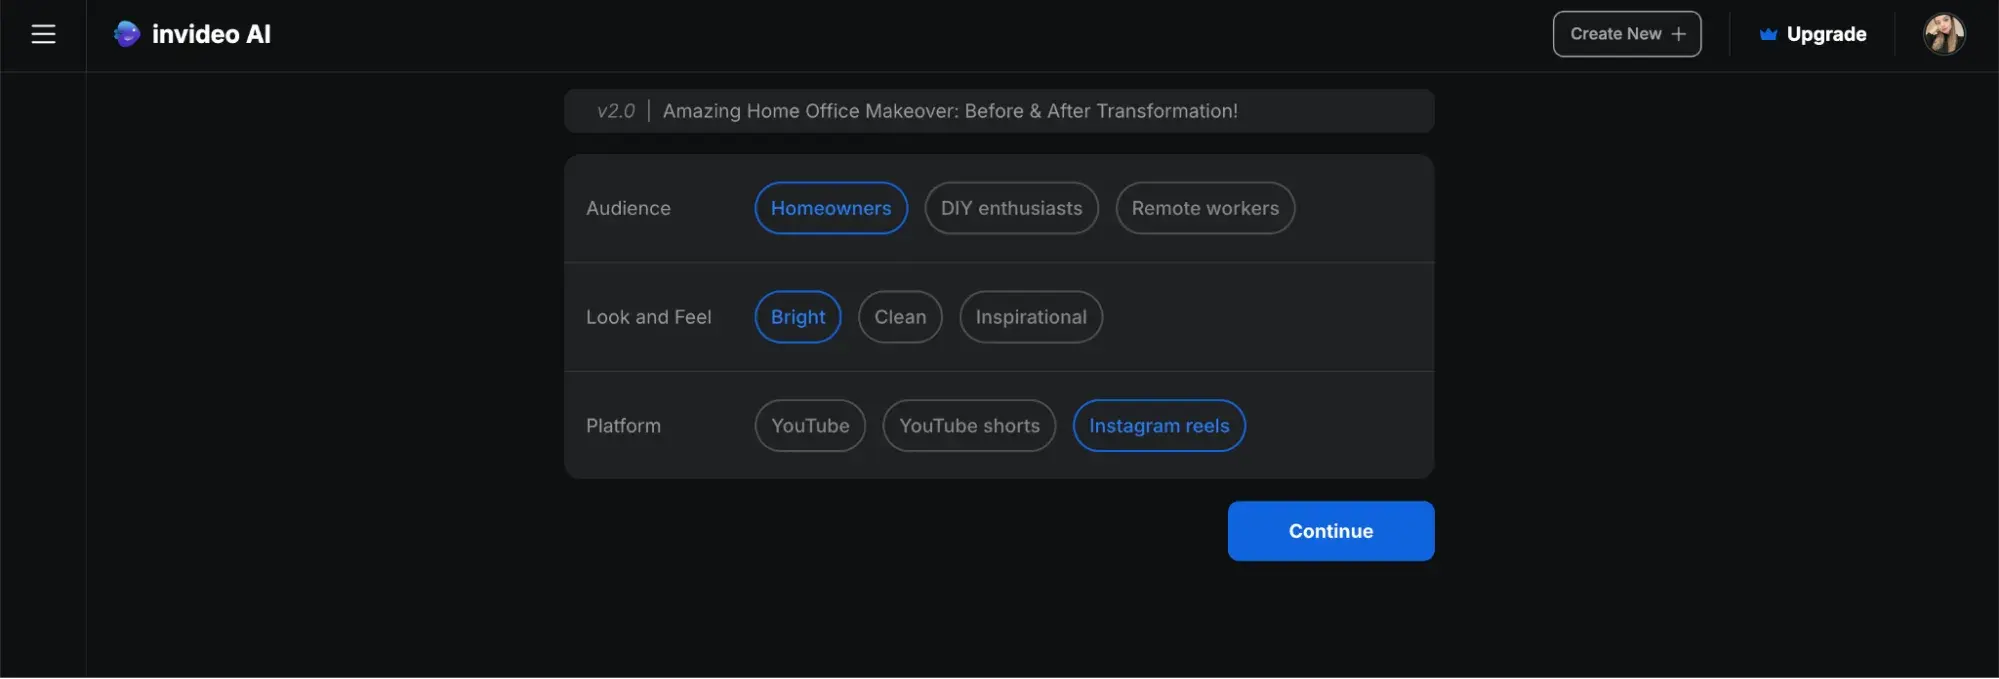Screen dimensions: 1999x679
Task: Set platform to YouTube
Action: (810, 426)
